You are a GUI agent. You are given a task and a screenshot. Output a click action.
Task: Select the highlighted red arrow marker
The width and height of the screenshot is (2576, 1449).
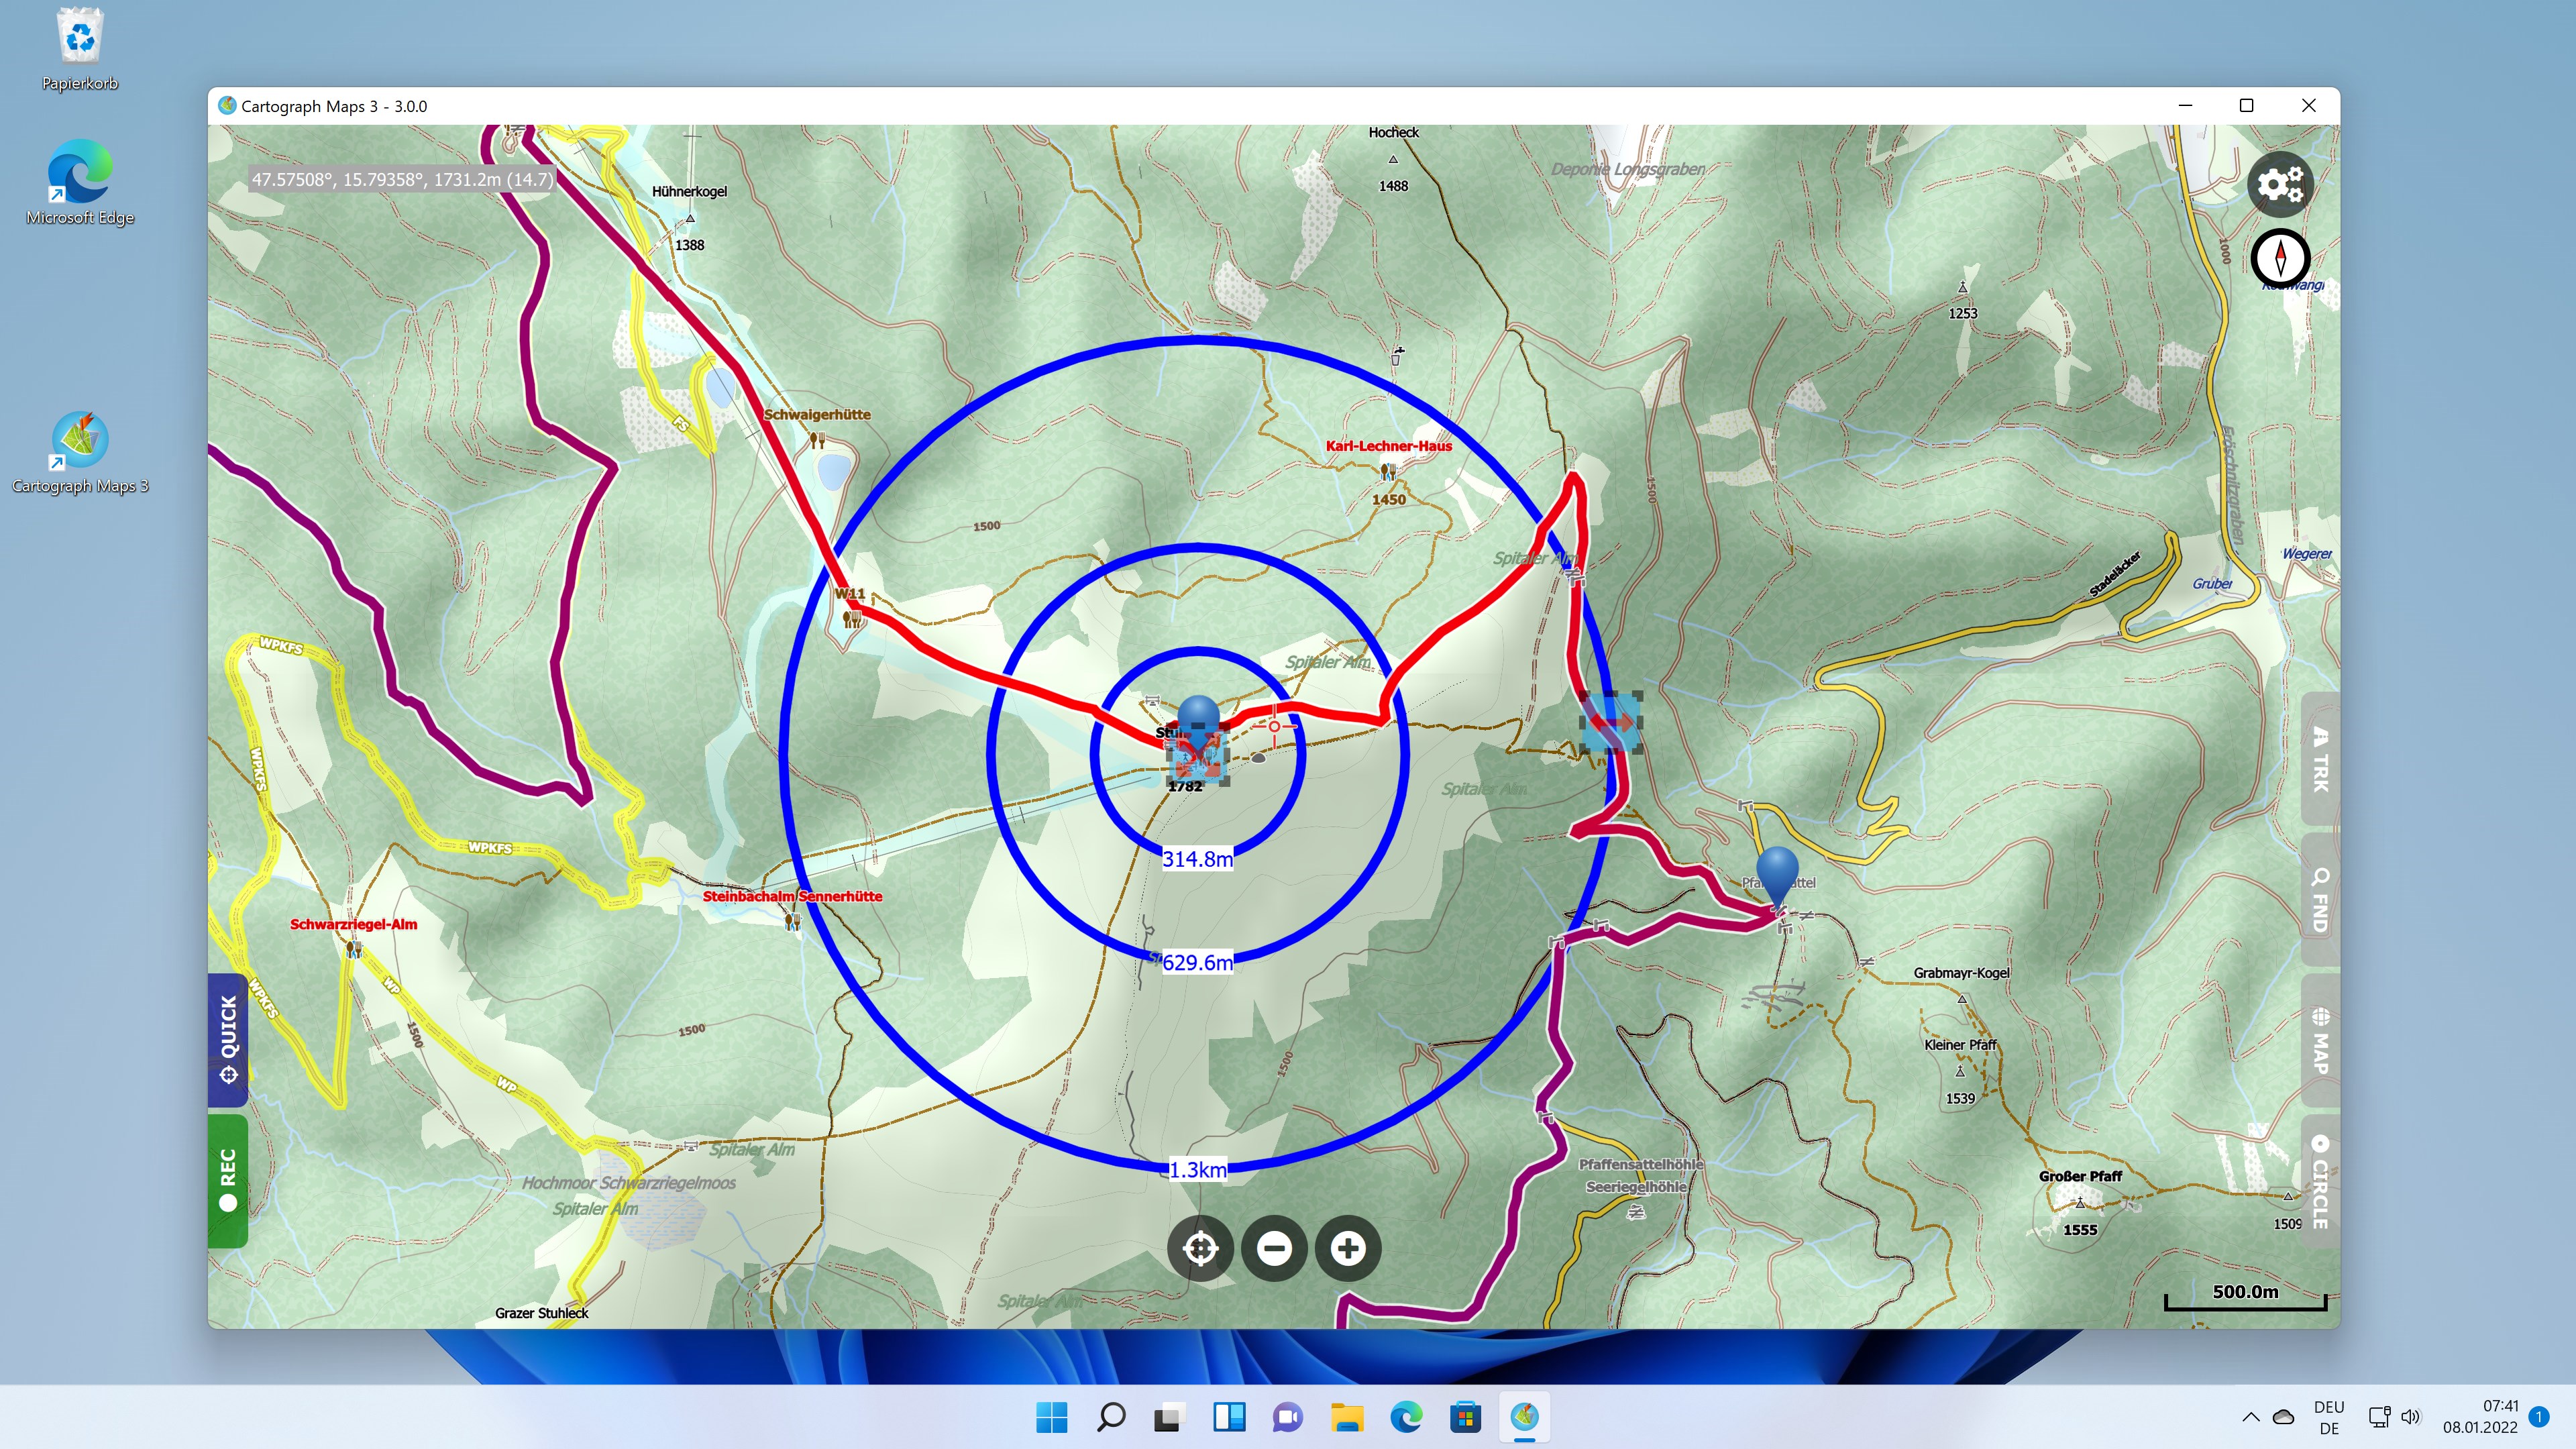click(x=1611, y=722)
